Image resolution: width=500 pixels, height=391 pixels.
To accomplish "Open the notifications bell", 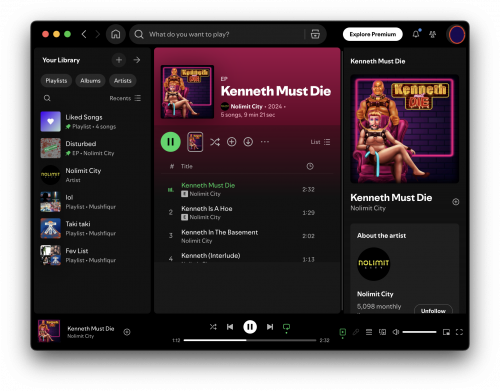I will click(416, 34).
